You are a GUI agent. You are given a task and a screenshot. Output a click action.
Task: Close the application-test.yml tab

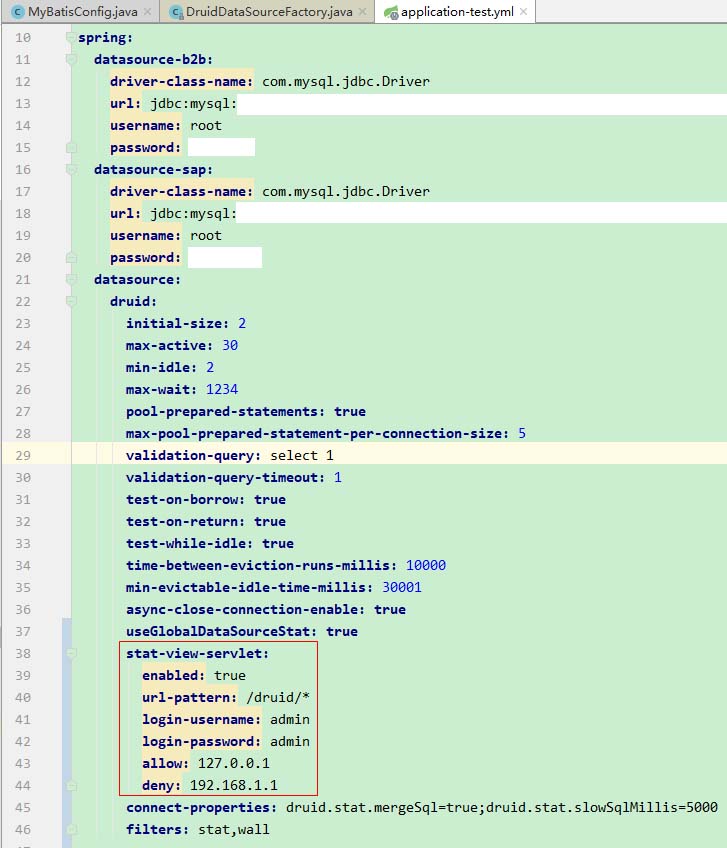(x=523, y=11)
